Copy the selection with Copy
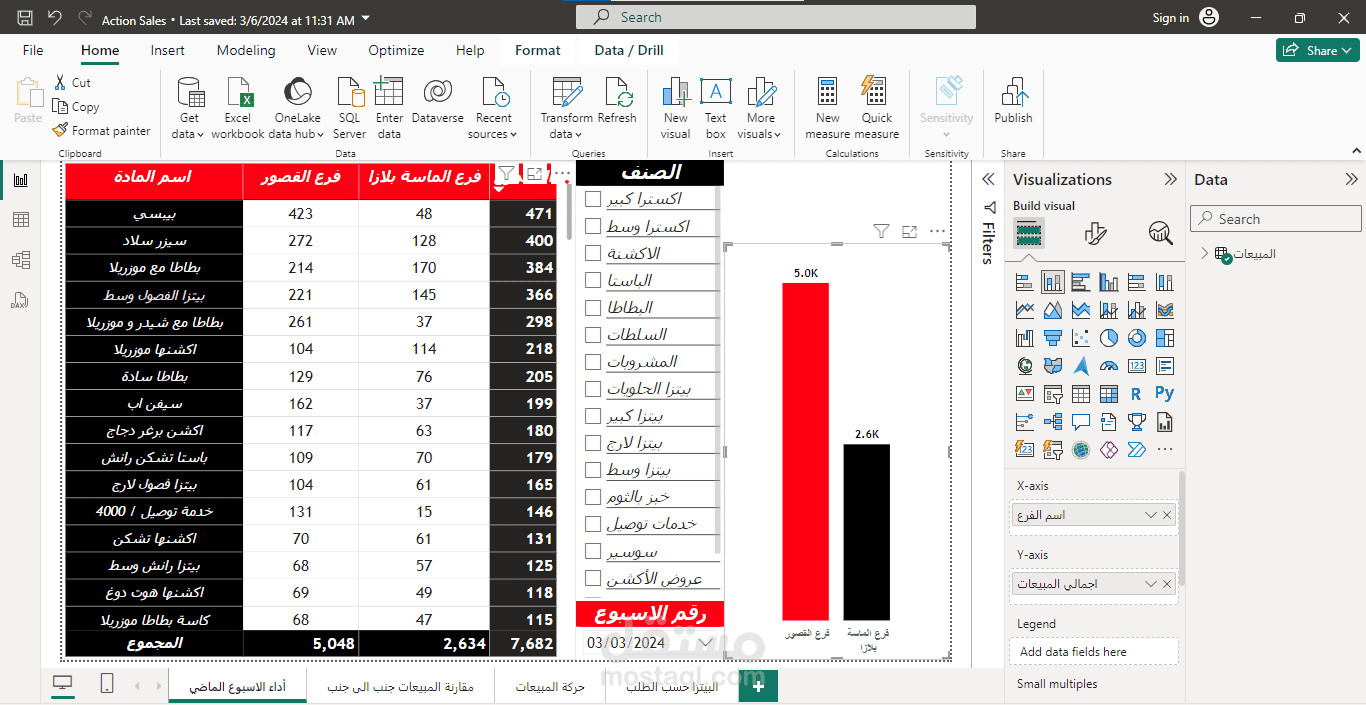The image size is (1366, 705). [76, 107]
